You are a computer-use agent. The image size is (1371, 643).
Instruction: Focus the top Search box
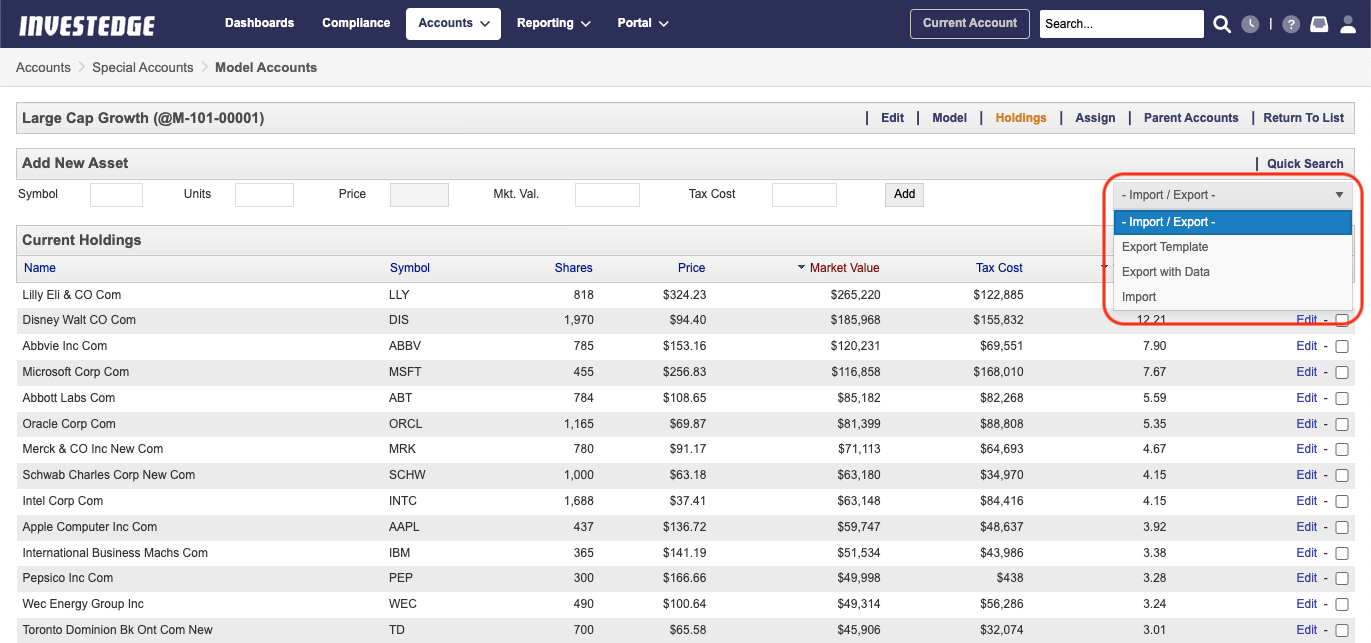pyautogui.click(x=1121, y=24)
